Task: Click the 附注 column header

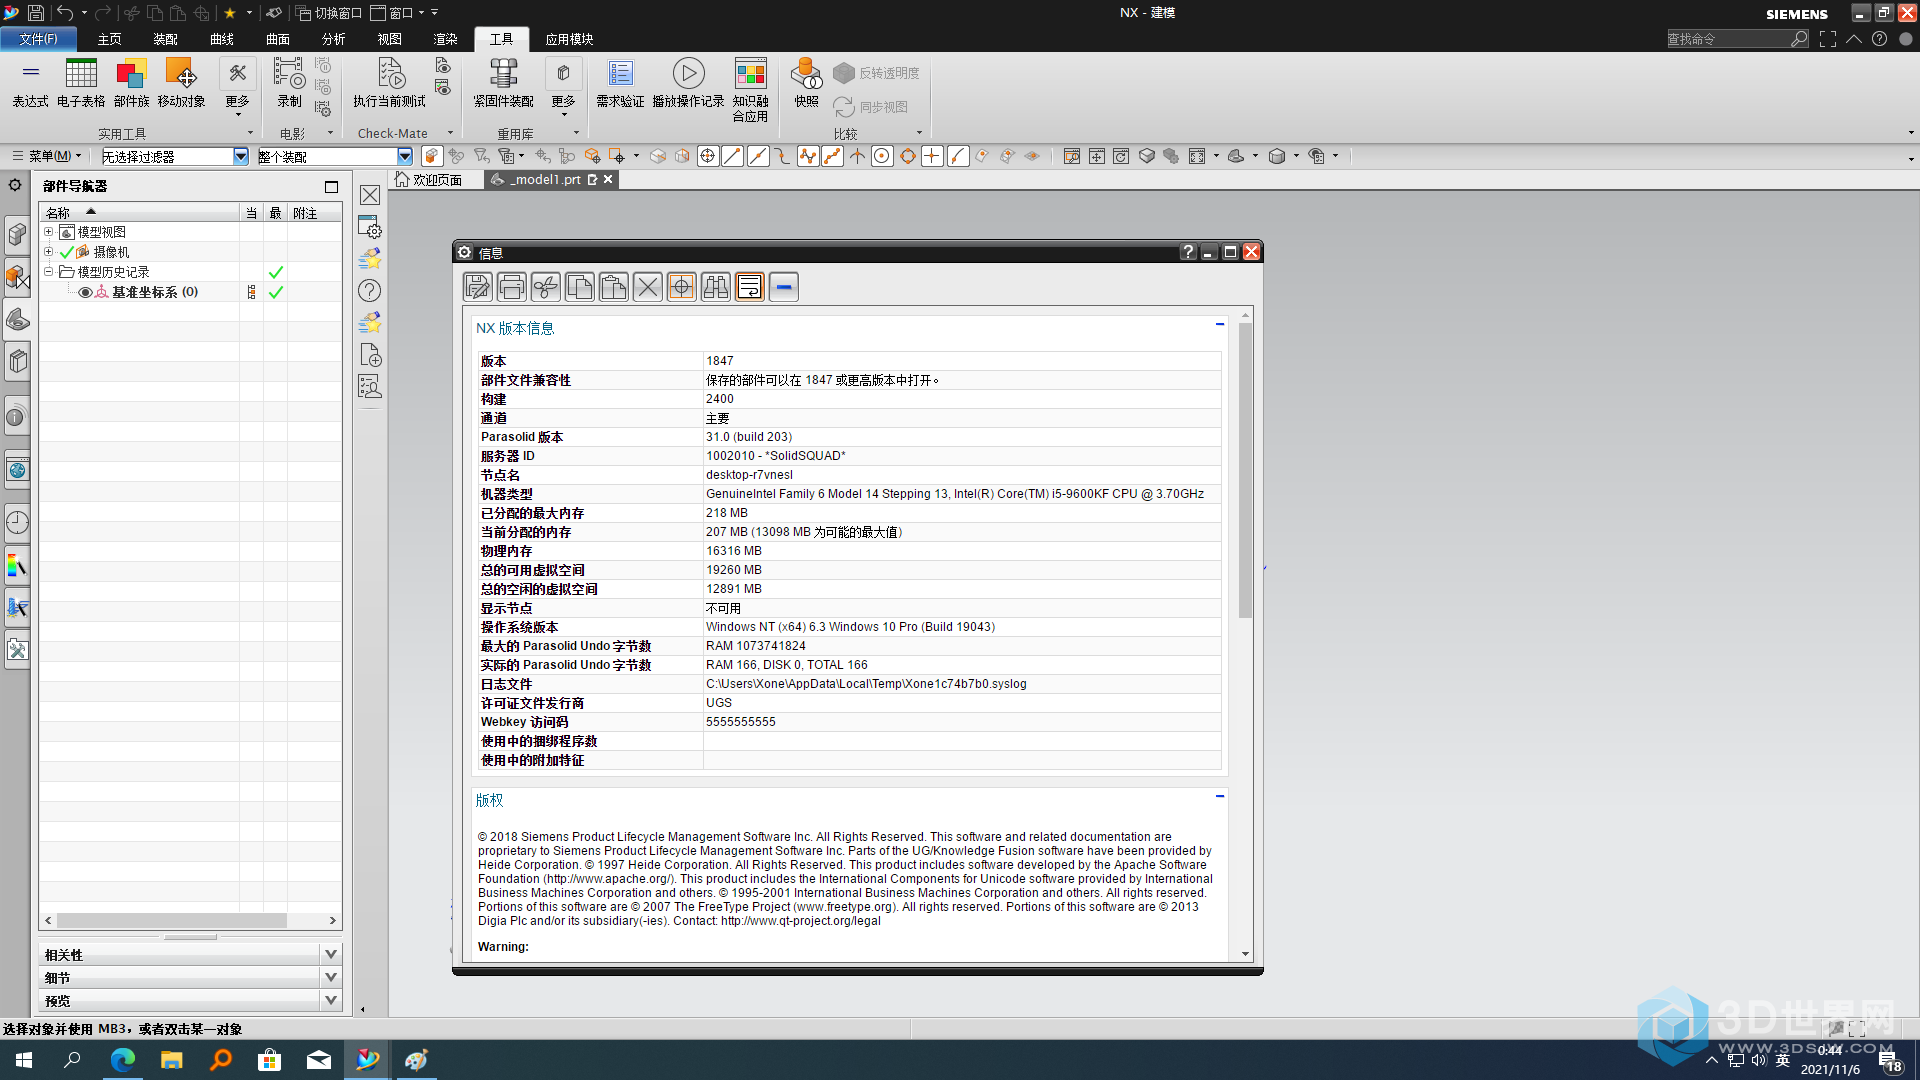Action: 313,213
